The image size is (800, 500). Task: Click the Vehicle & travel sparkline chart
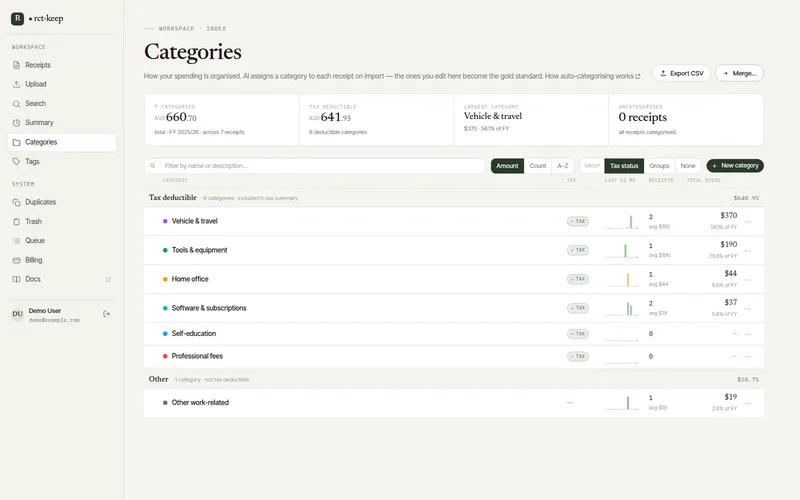pyautogui.click(x=621, y=221)
